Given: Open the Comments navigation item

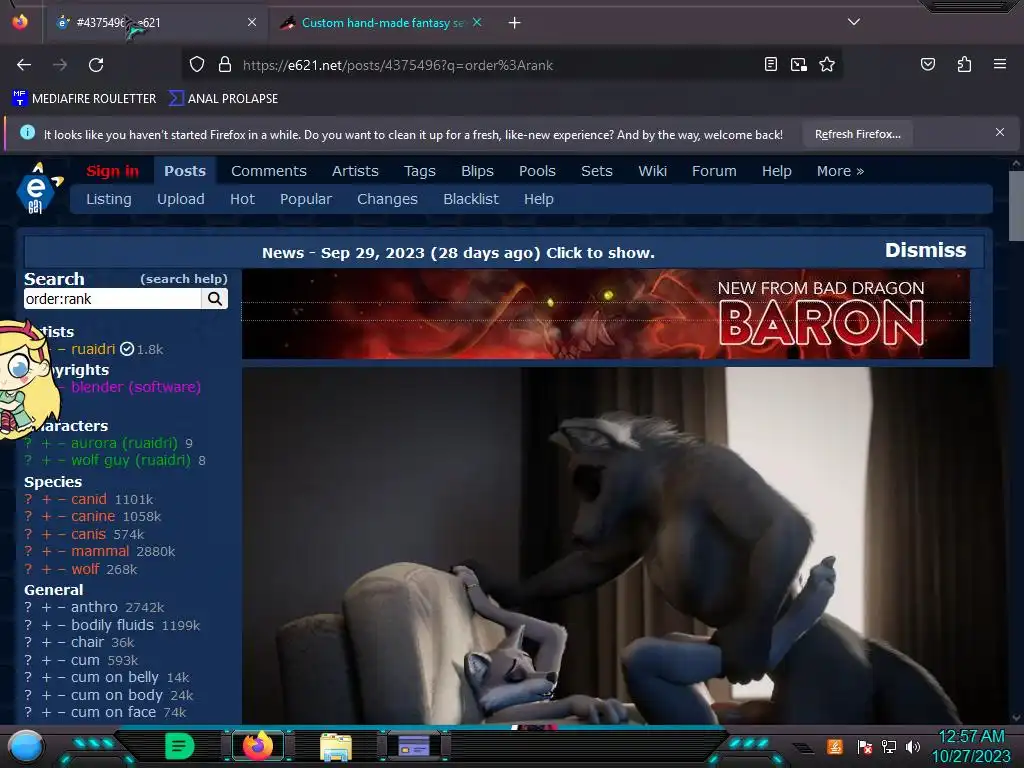Looking at the screenshot, I should 268,171.
